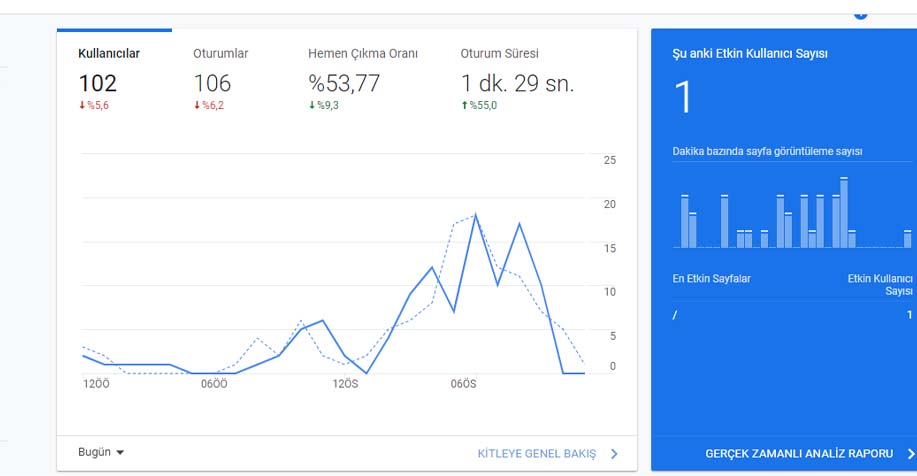Click the chart peak above 06ÖS

tap(475, 215)
